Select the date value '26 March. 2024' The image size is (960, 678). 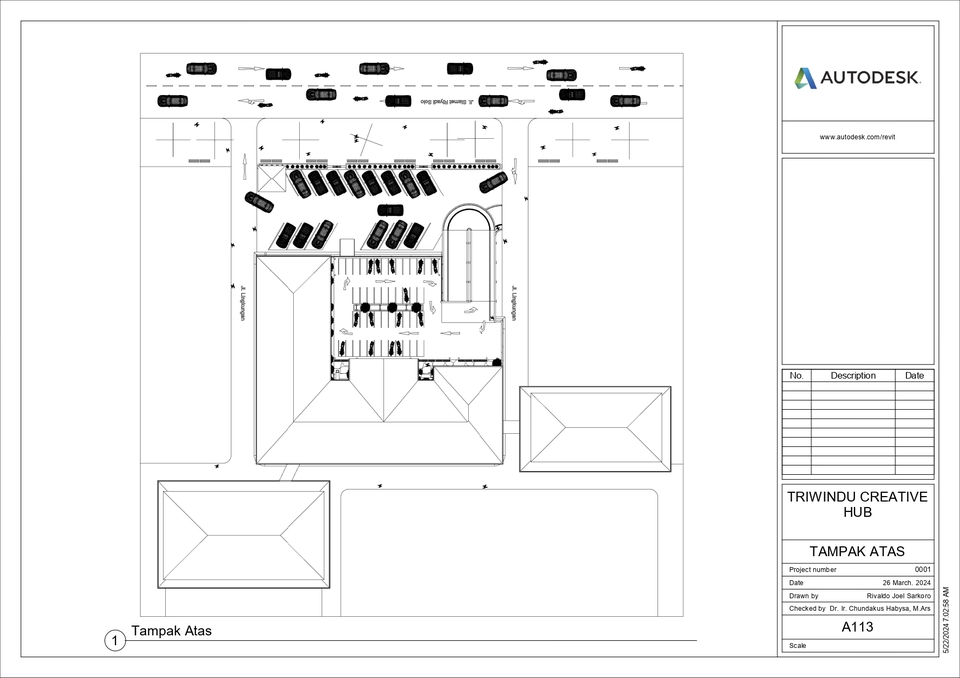906,582
